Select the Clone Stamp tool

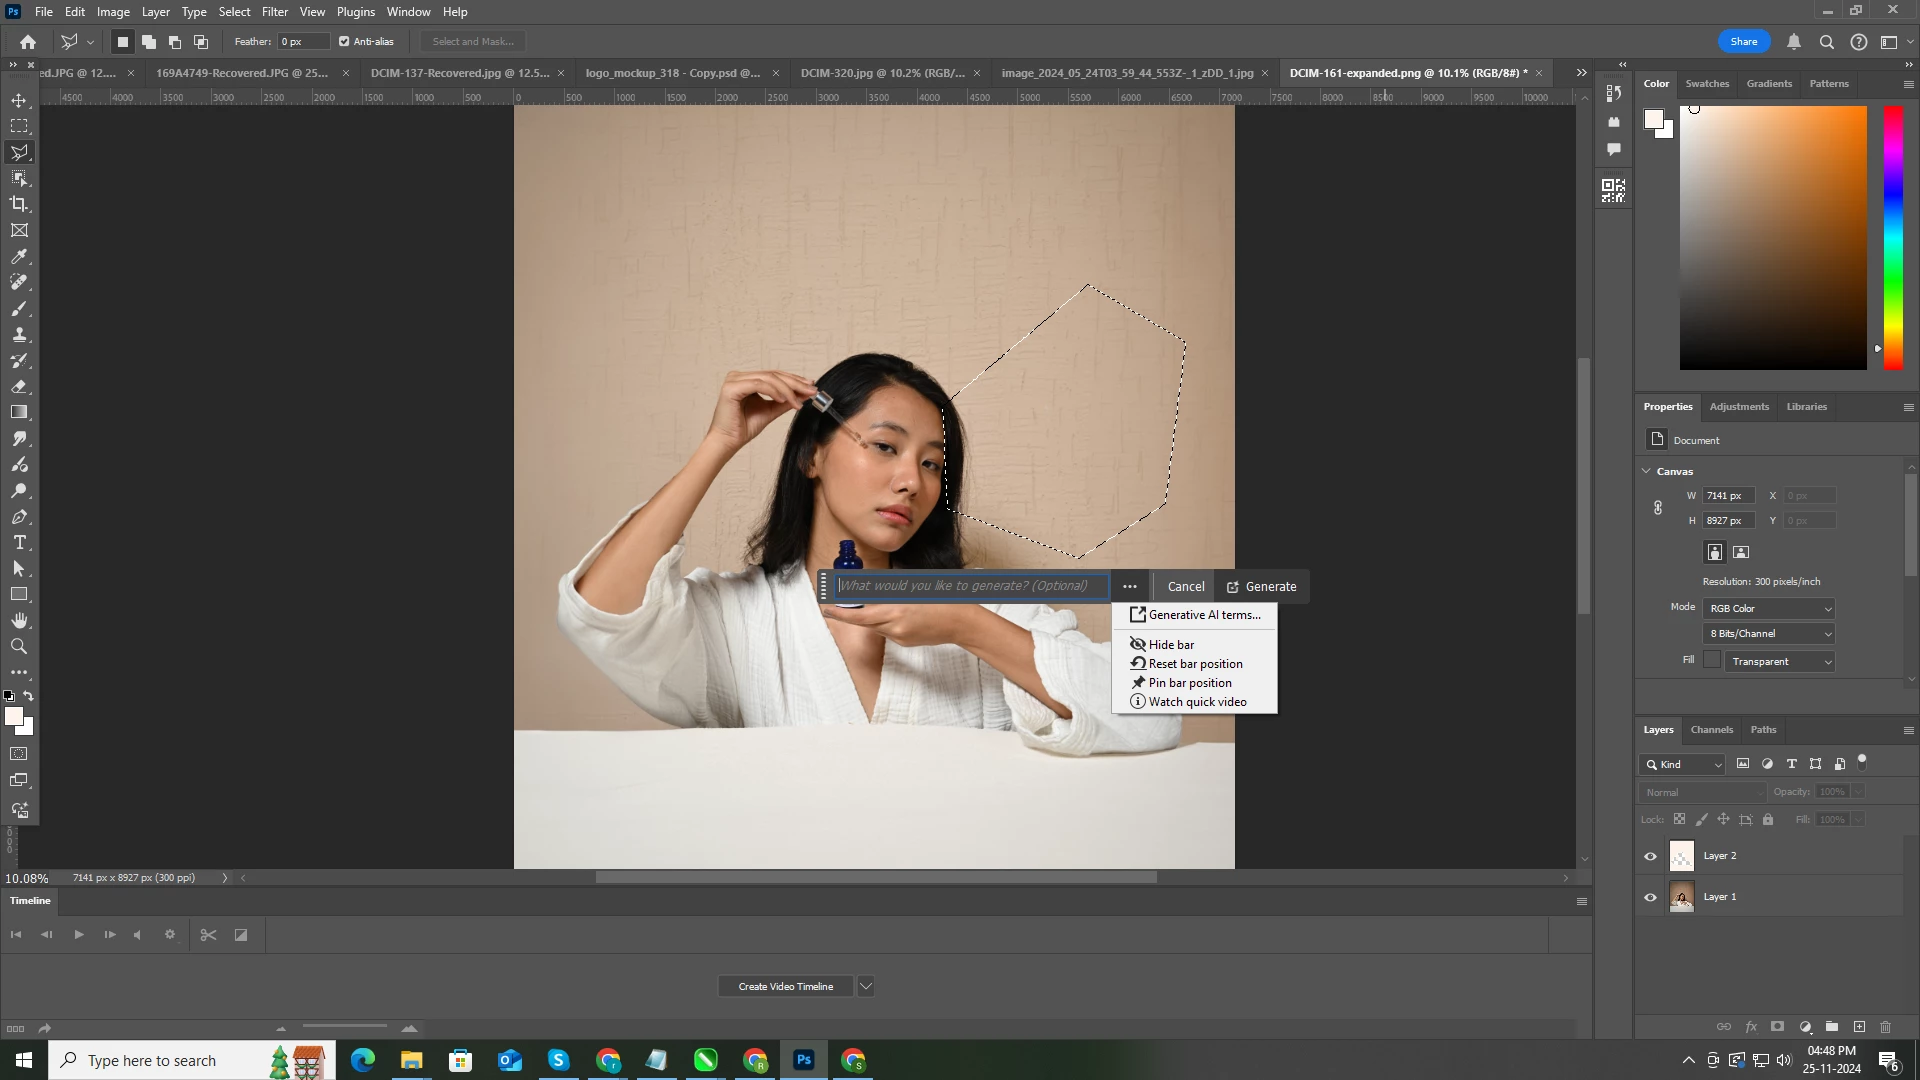tap(19, 335)
